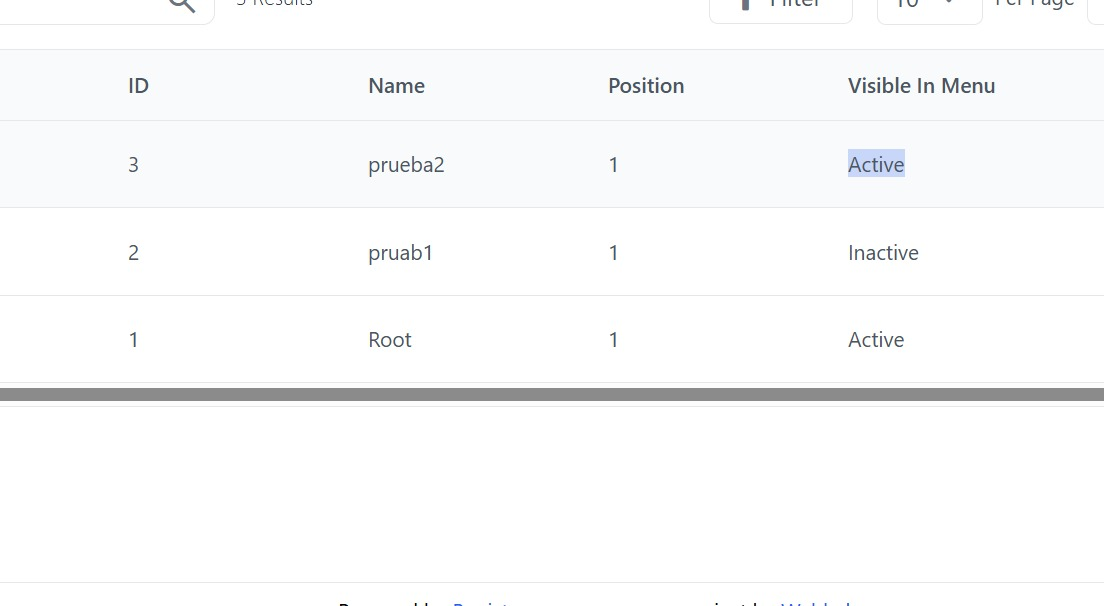The width and height of the screenshot is (1104, 606).
Task: Open the per-page count dropdown
Action: [928, 6]
